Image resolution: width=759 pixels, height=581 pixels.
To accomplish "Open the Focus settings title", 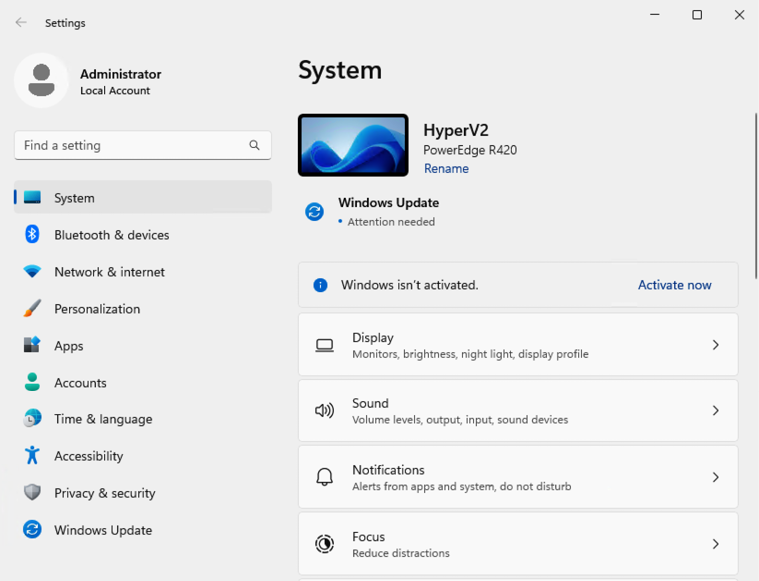I will [x=368, y=537].
